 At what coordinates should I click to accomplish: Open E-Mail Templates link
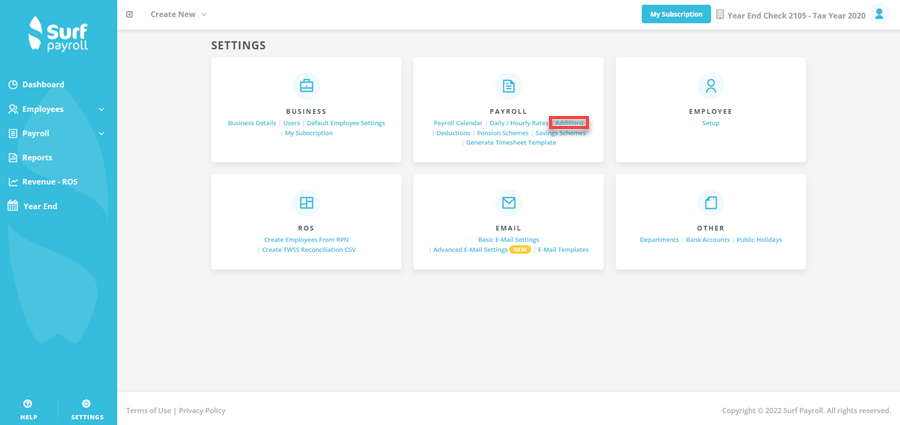coord(564,250)
